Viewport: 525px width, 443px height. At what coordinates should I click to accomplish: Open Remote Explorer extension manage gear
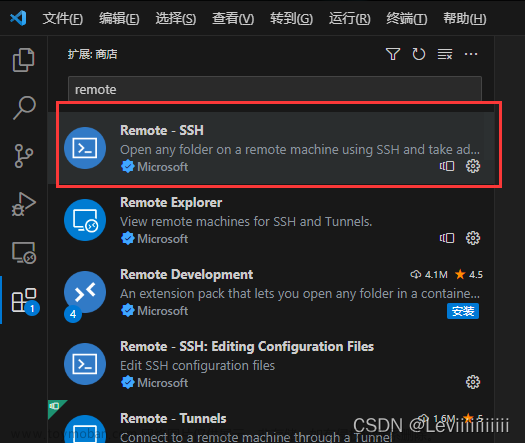(x=473, y=238)
